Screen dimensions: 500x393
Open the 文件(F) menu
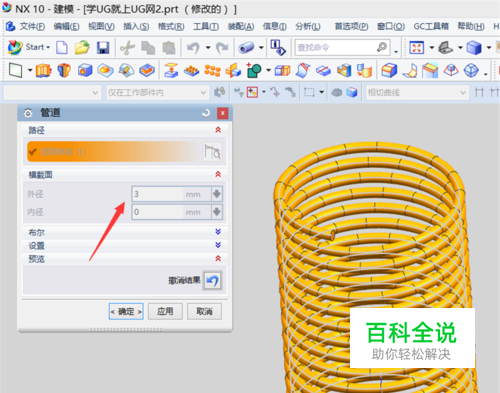[x=32, y=26]
